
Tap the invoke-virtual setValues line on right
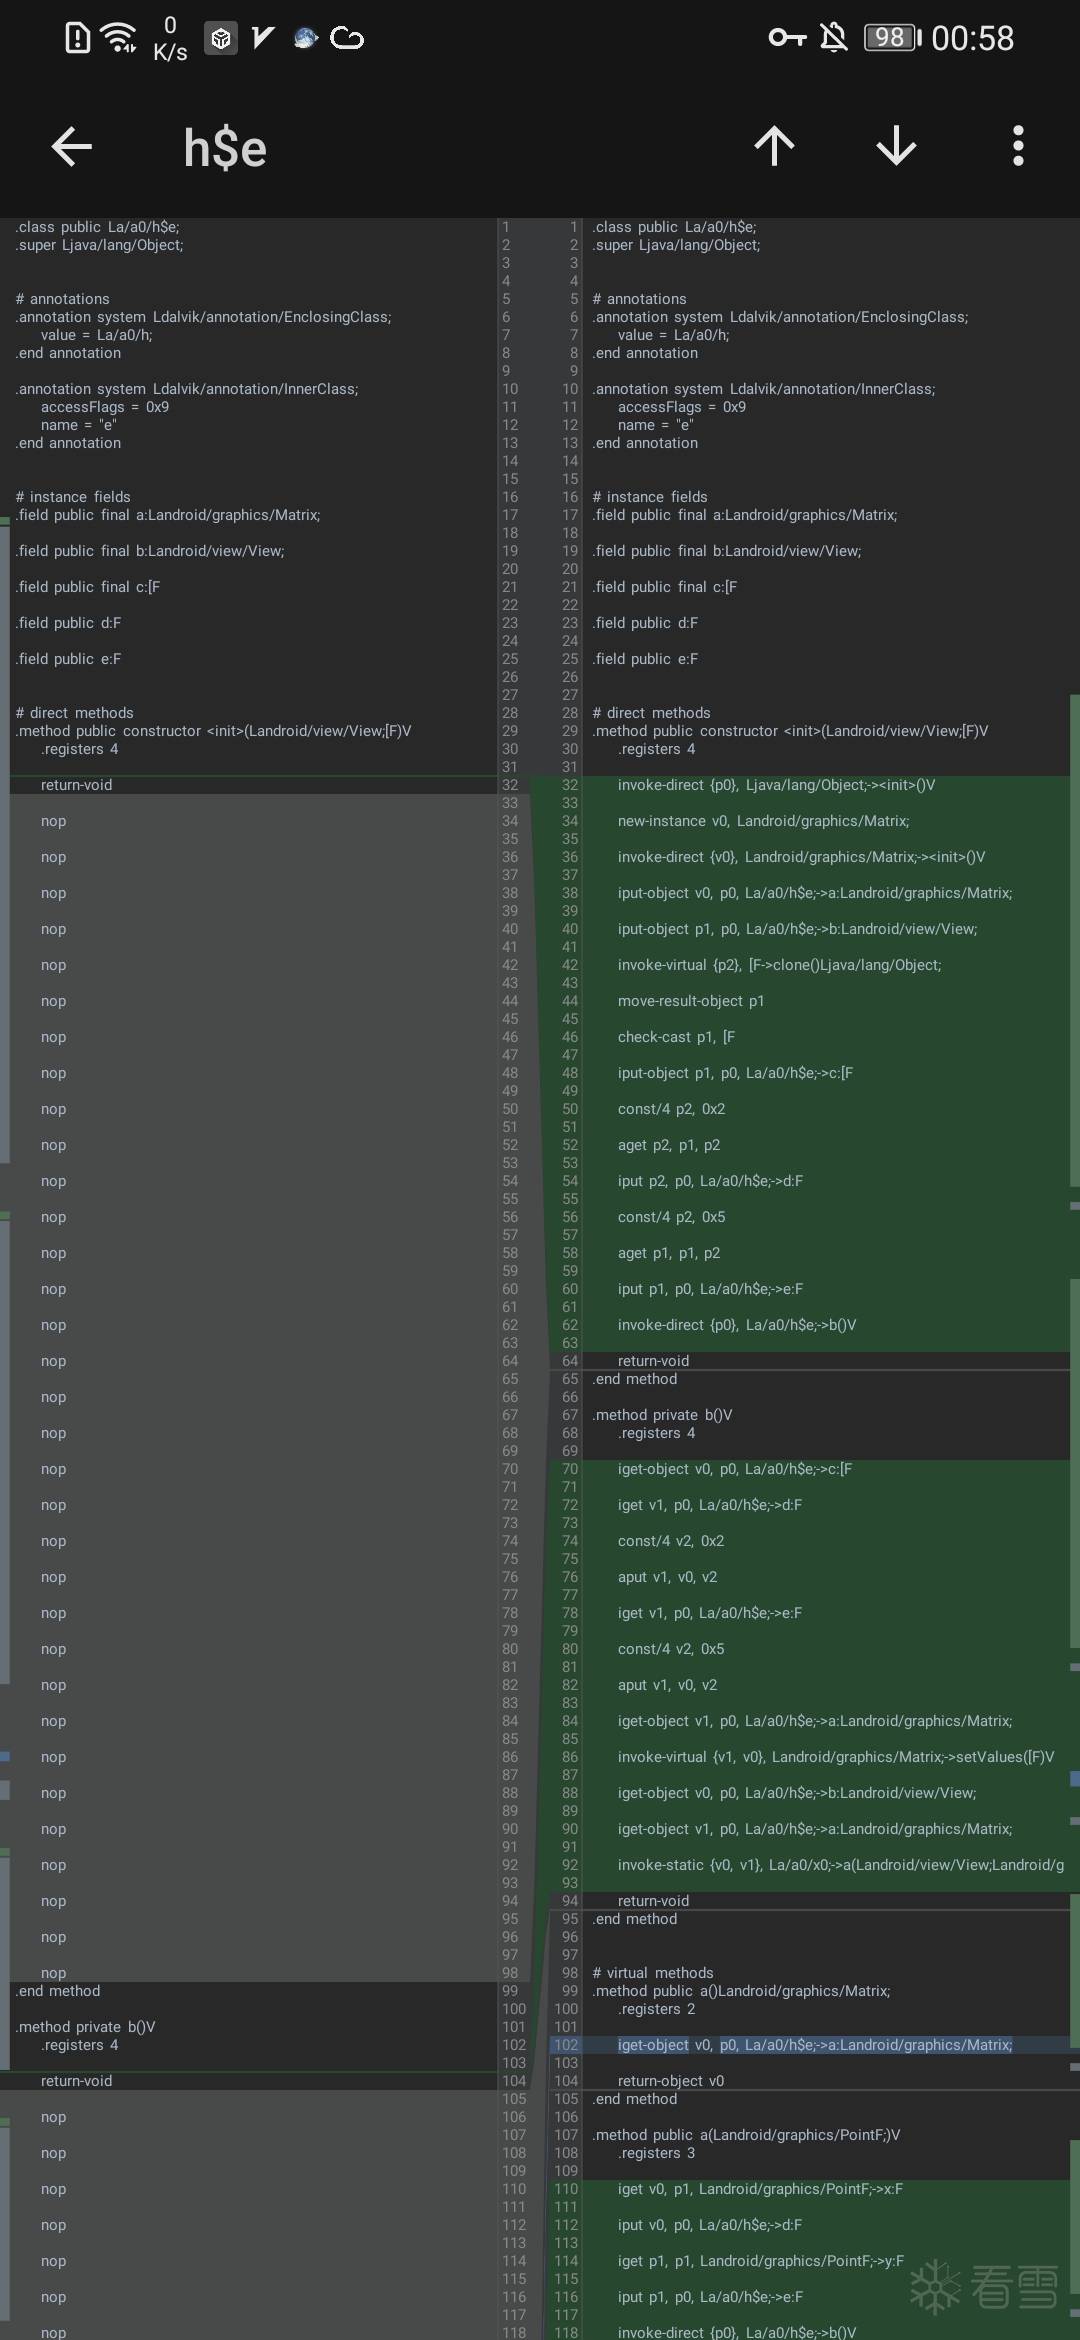(x=835, y=1757)
